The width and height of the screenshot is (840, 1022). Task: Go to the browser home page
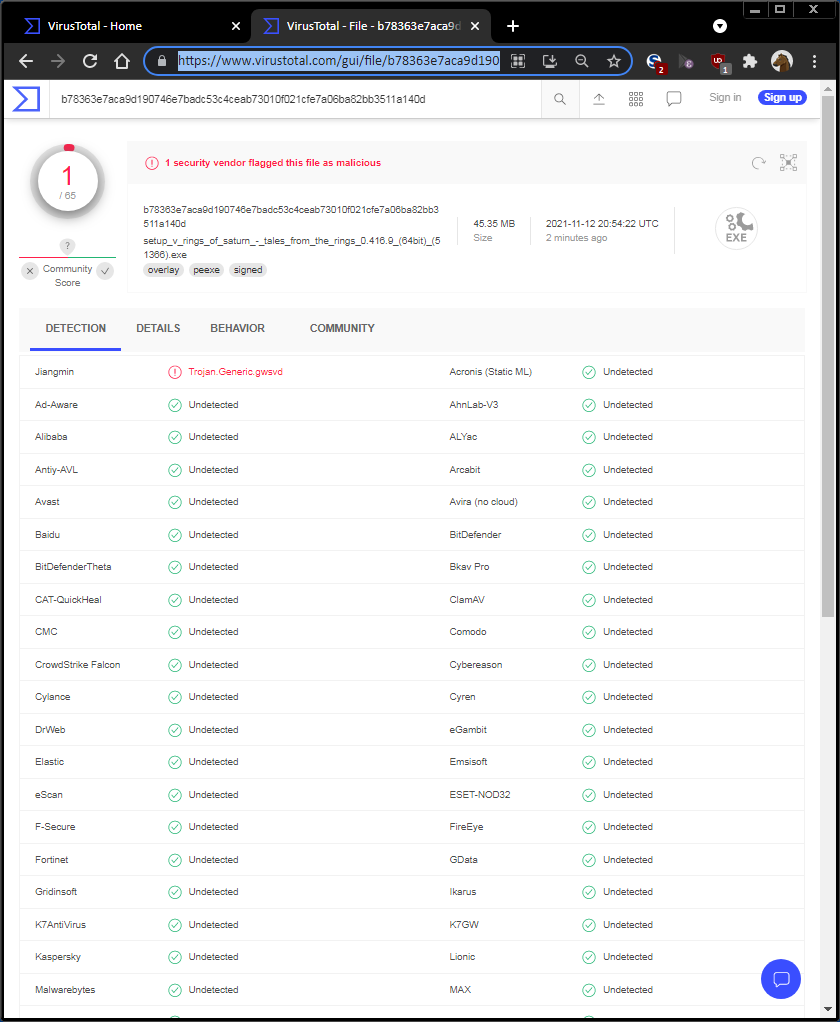pos(122,61)
